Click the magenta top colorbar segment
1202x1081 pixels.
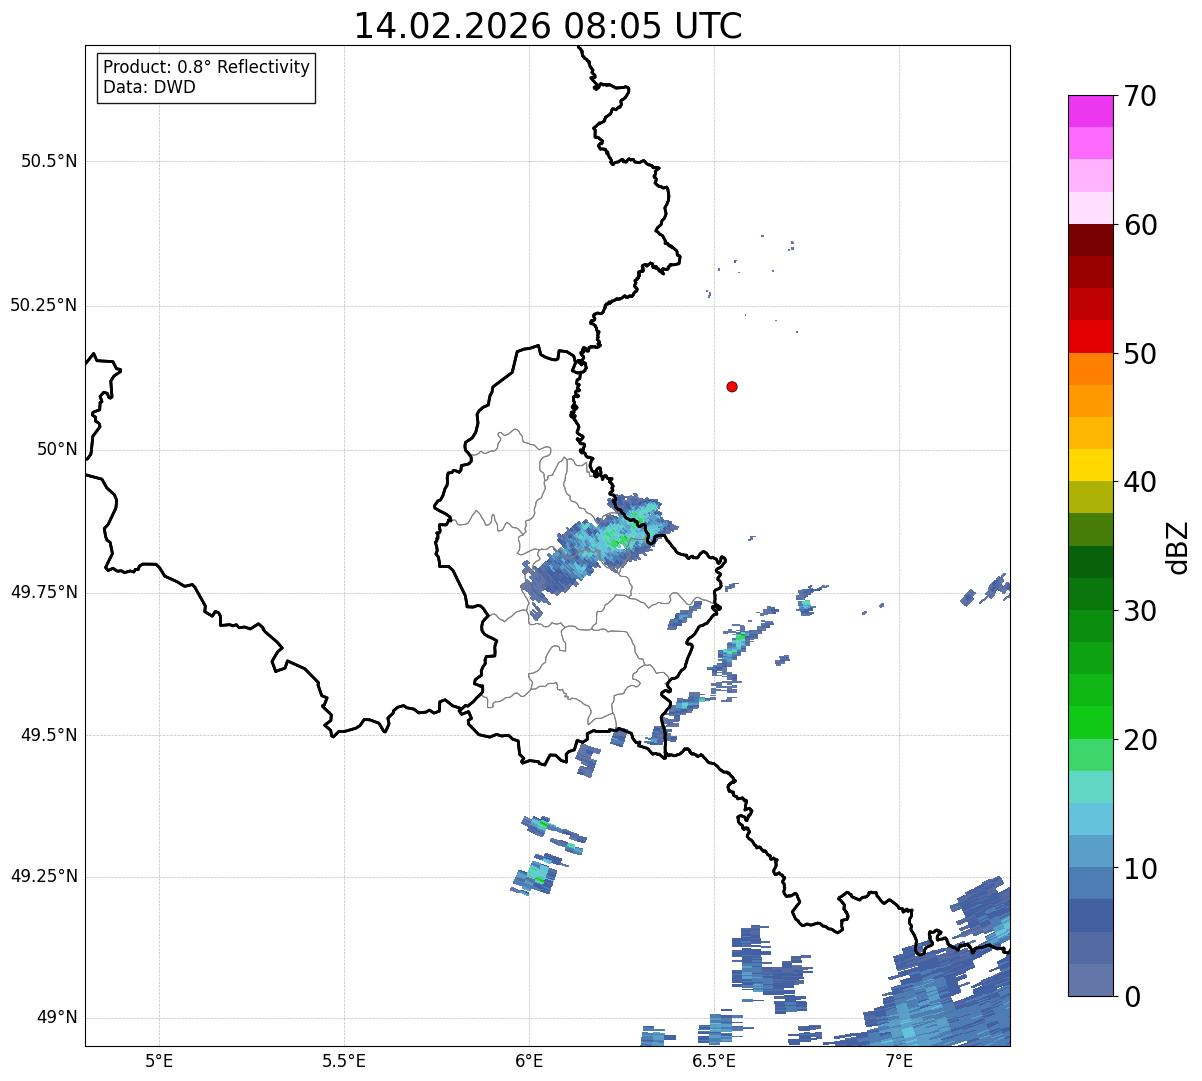(1090, 111)
